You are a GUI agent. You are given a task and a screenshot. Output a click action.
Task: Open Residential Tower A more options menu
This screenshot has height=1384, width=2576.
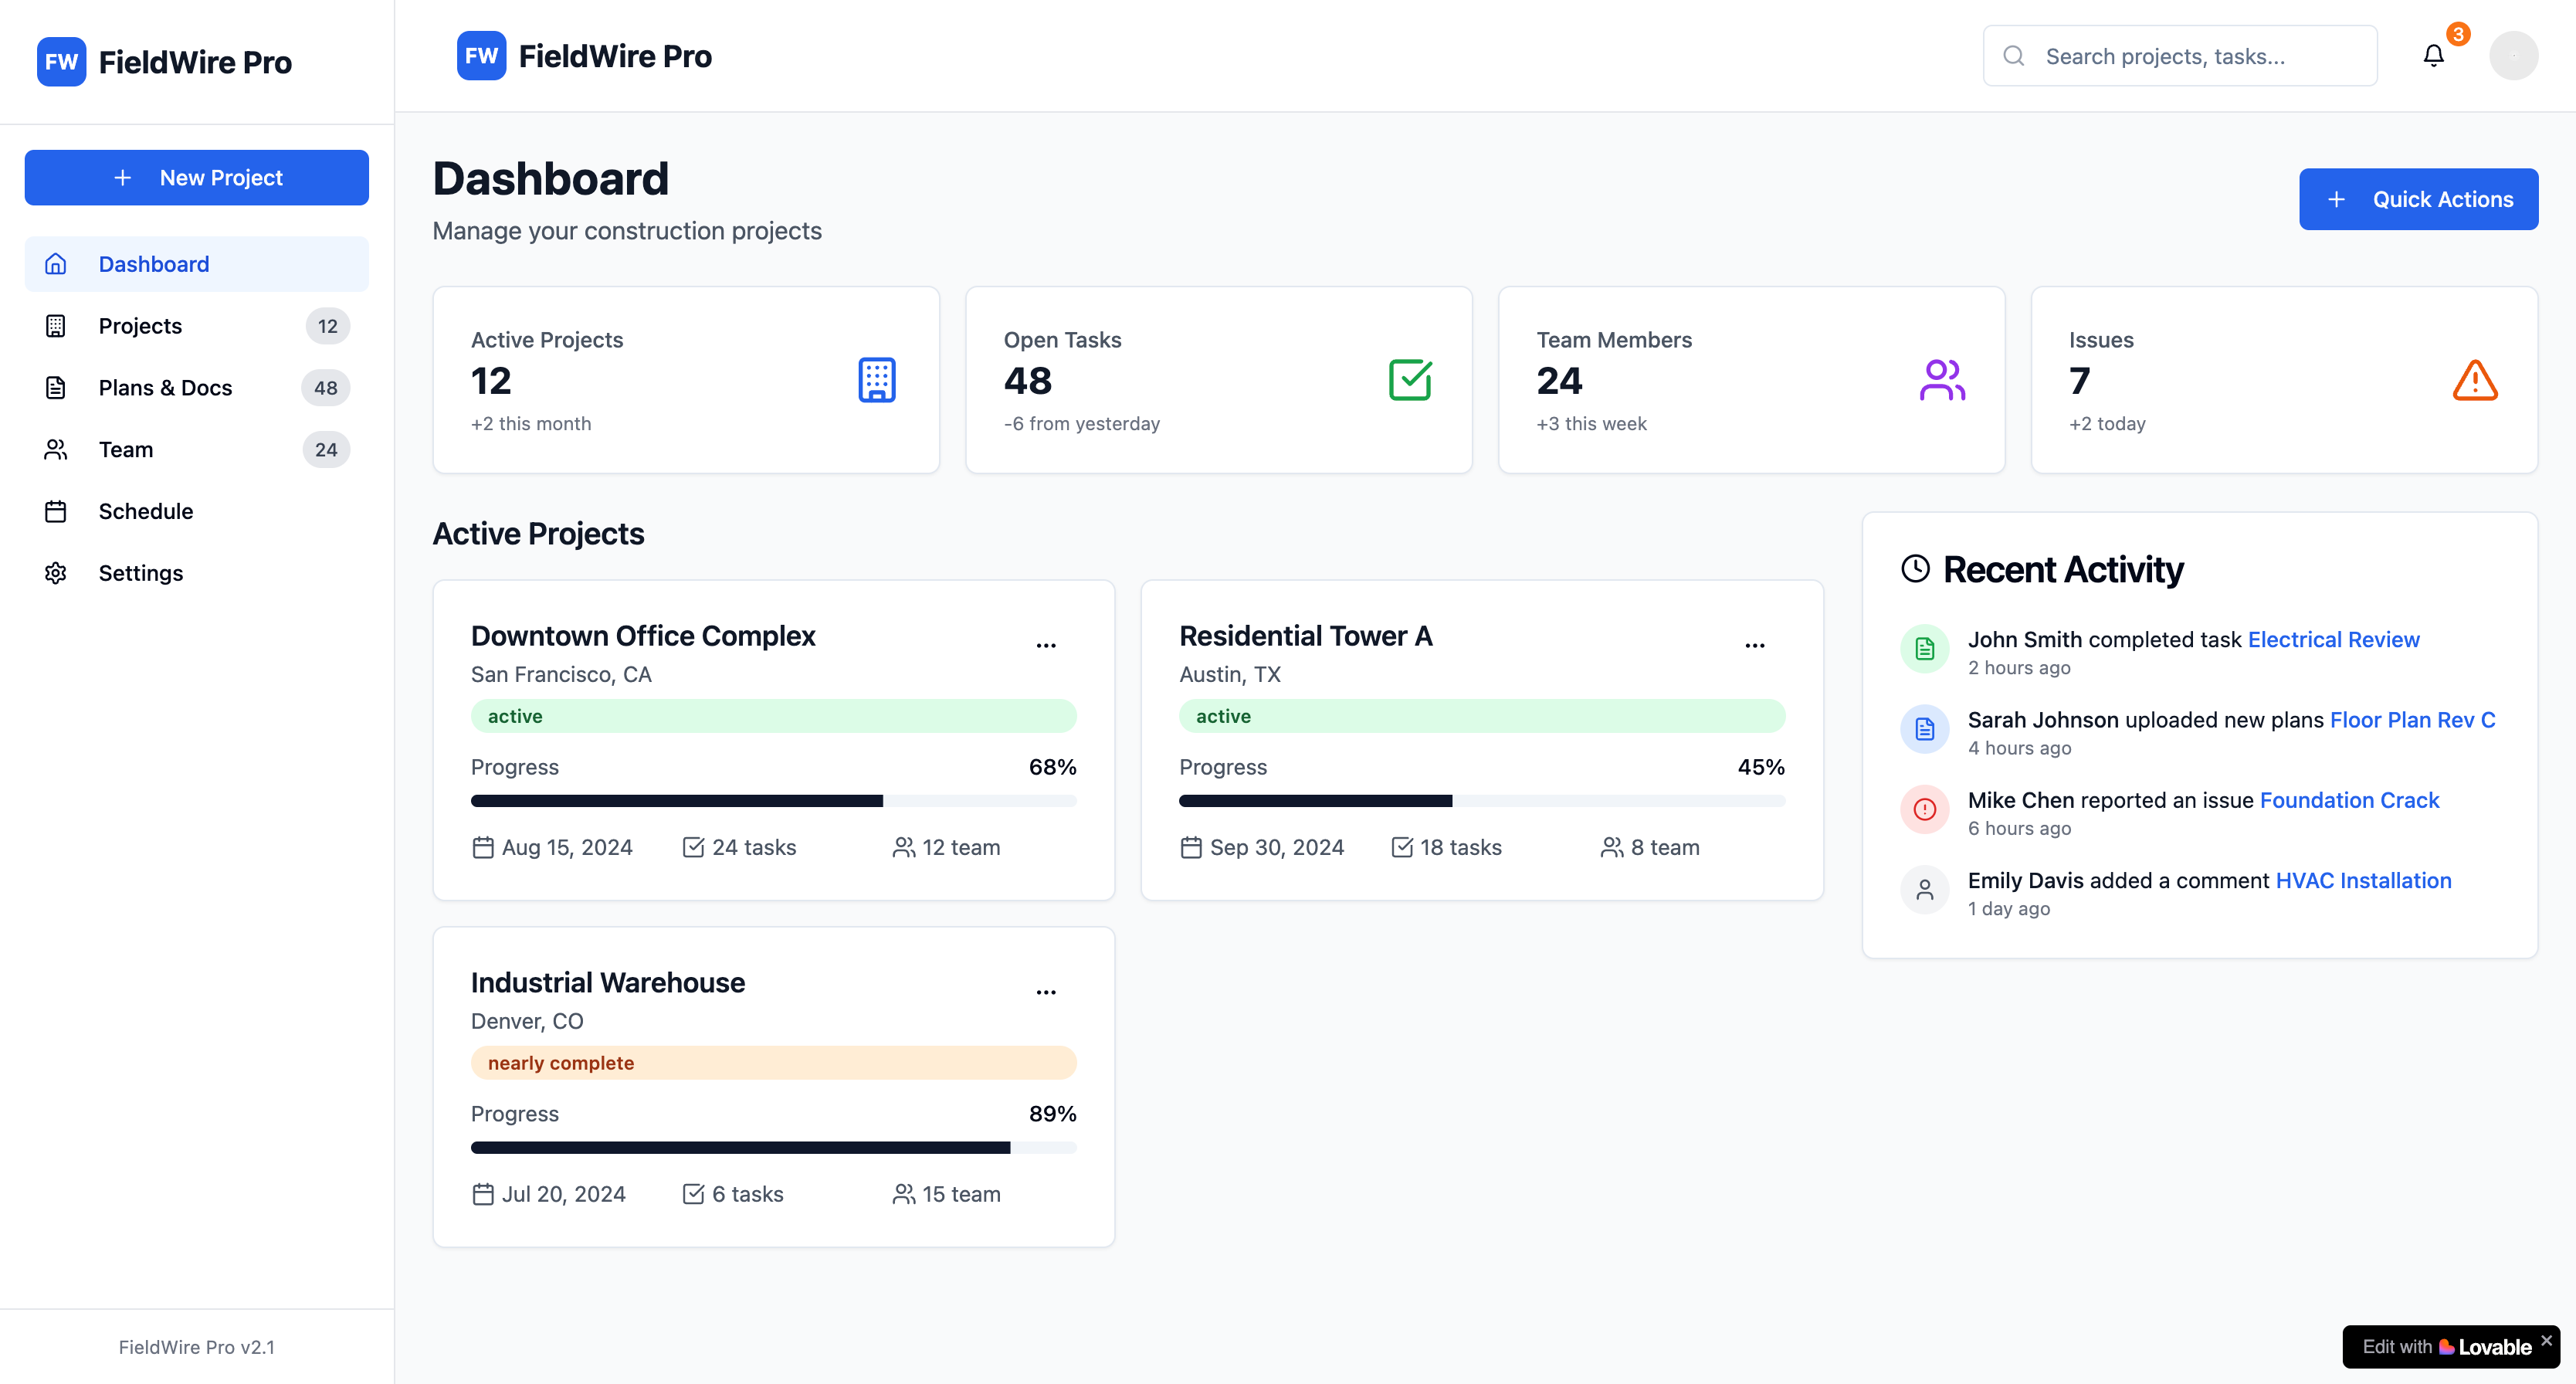[1755, 646]
